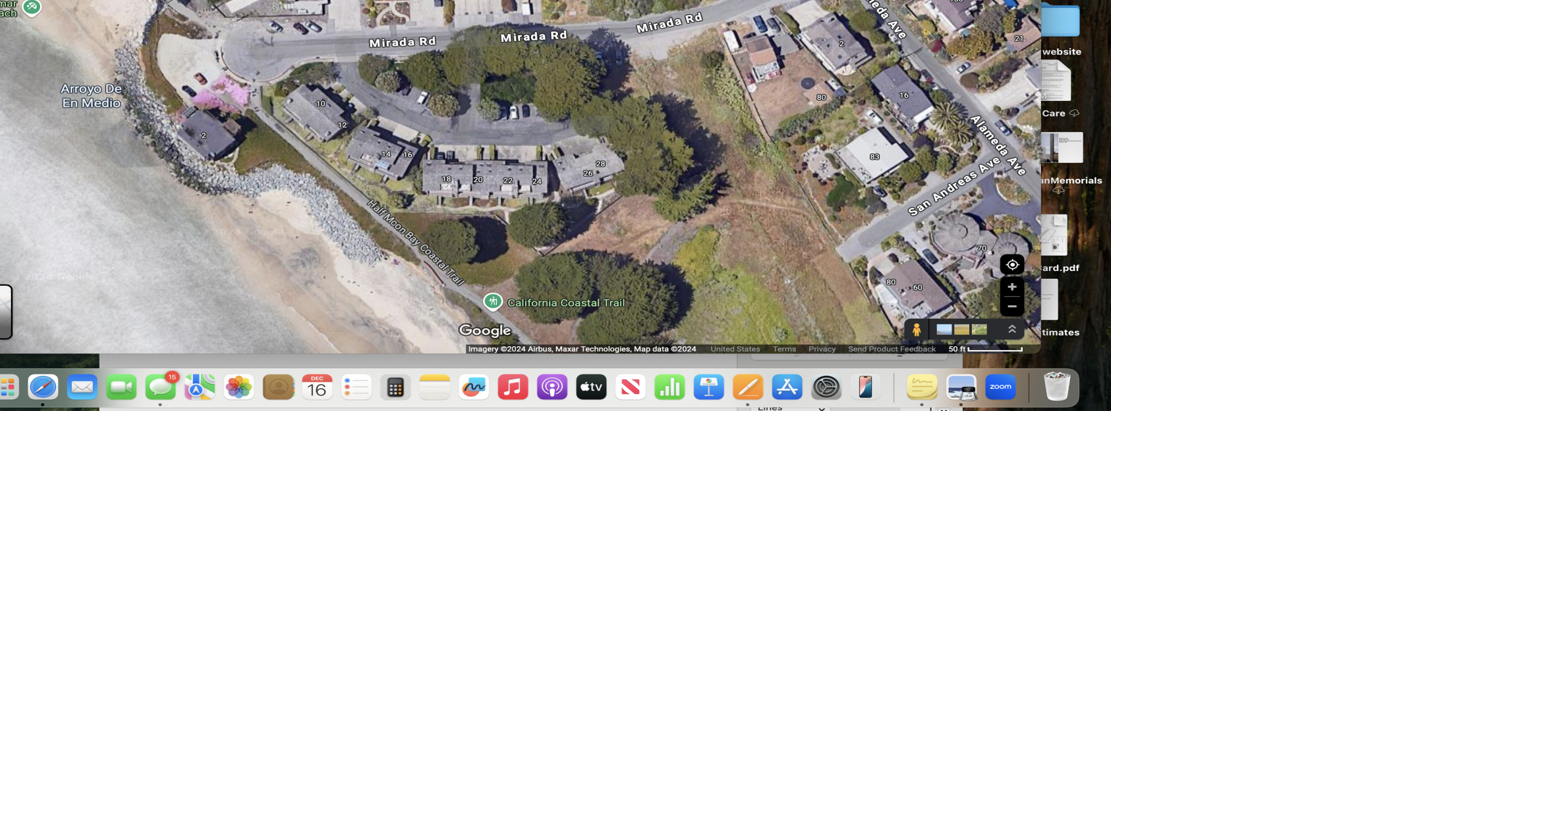Enable the green terrain imagery layer
1560x819 pixels.
point(980,329)
